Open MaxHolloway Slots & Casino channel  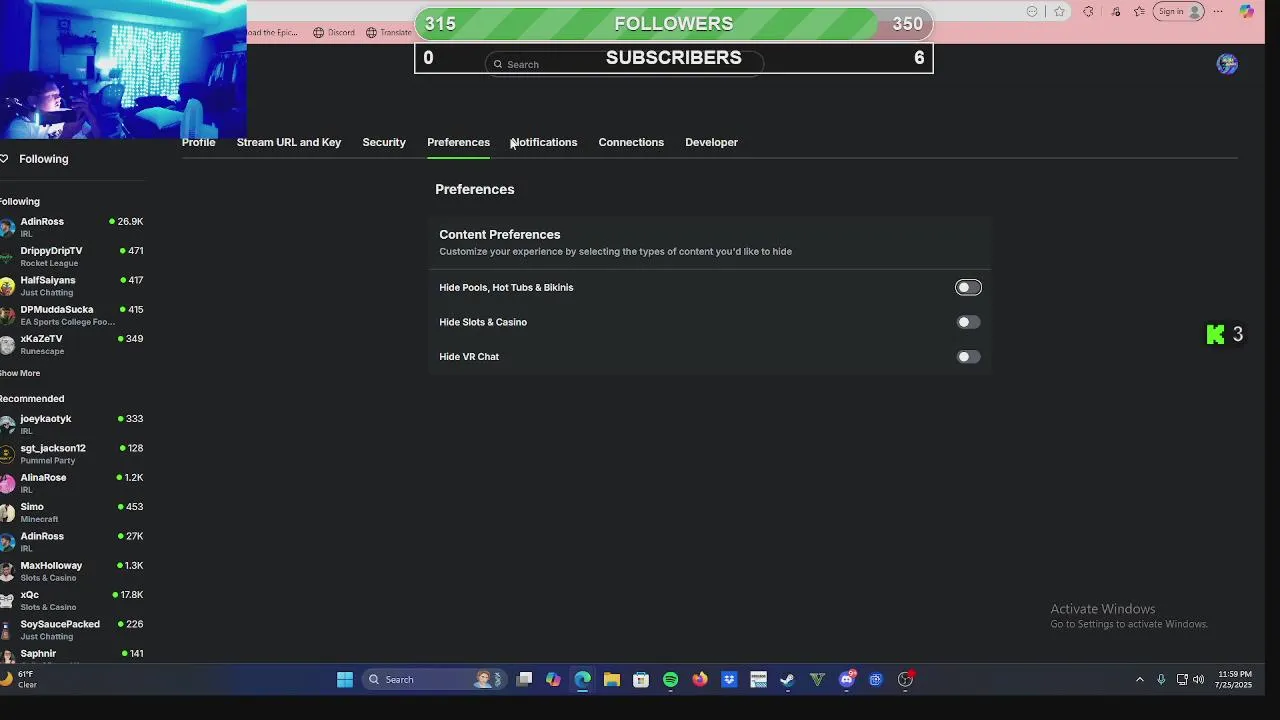[x=72, y=571]
